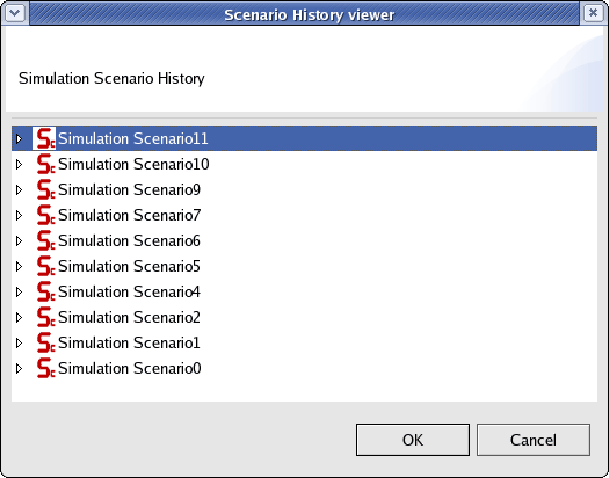Click the Sc icon for Simulation Scenario6
Viewport: 609px width, 478px height.
(x=46, y=240)
